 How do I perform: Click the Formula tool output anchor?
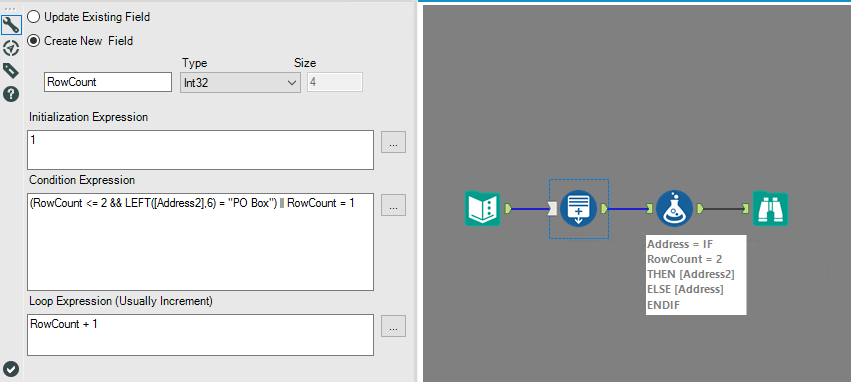(x=700, y=208)
